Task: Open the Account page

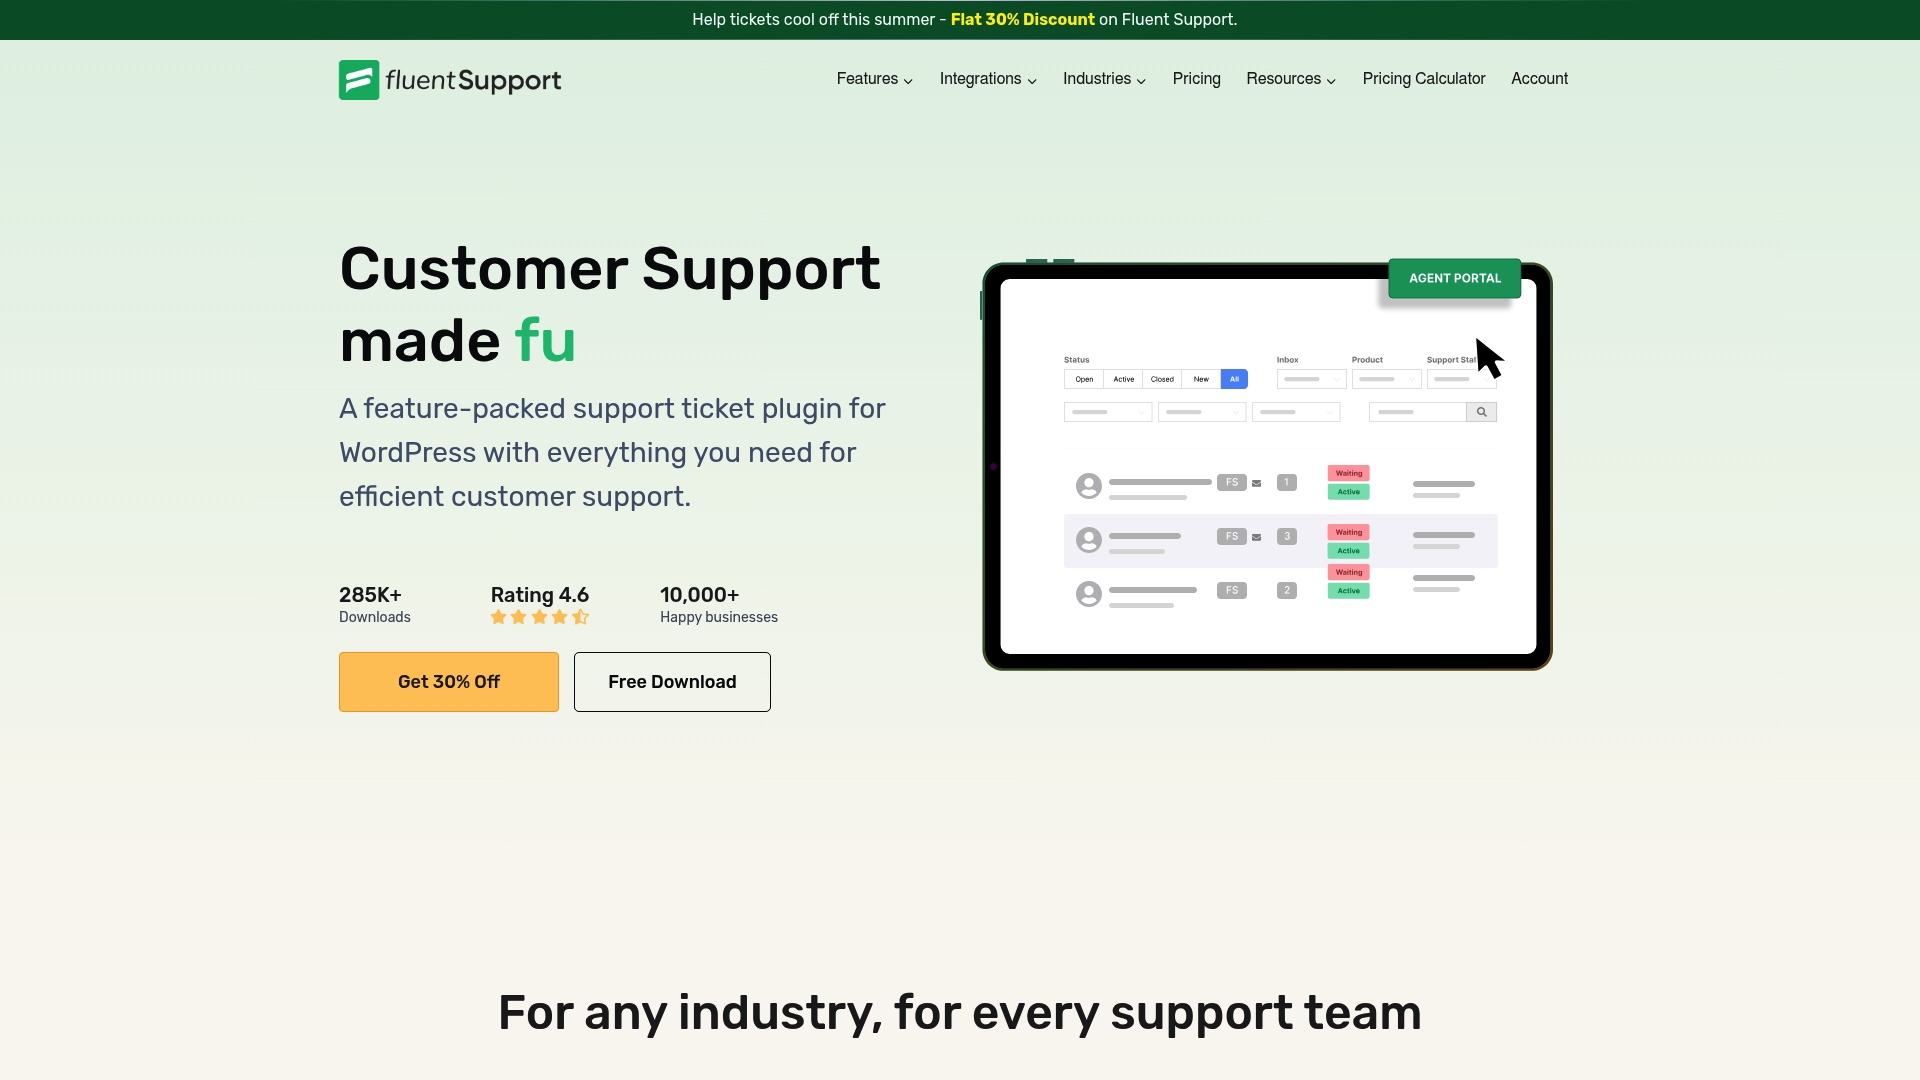Action: coord(1539,79)
